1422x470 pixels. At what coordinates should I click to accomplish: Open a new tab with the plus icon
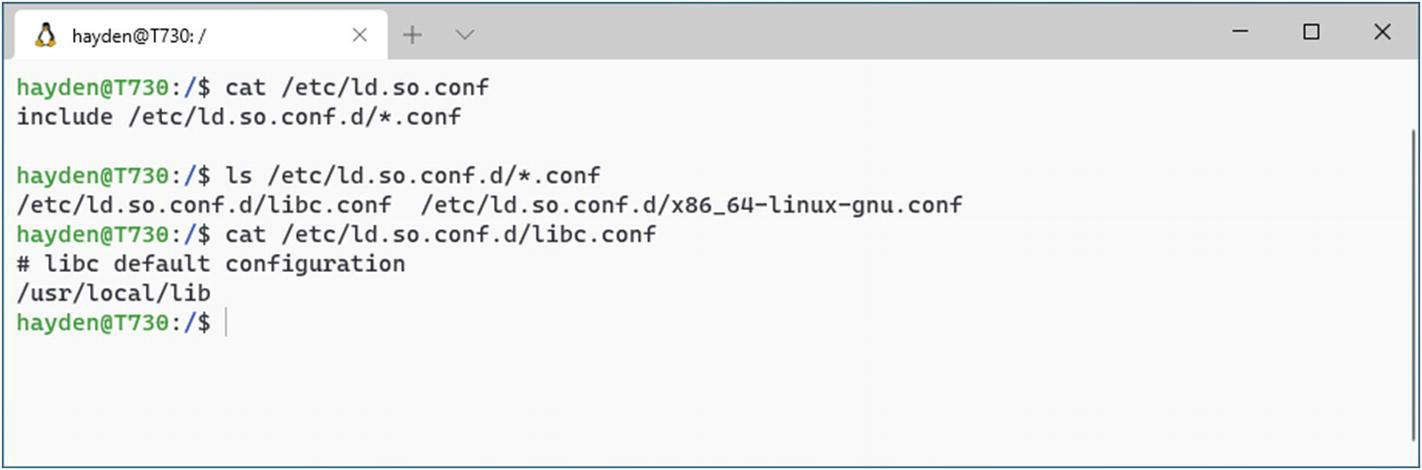[x=412, y=35]
